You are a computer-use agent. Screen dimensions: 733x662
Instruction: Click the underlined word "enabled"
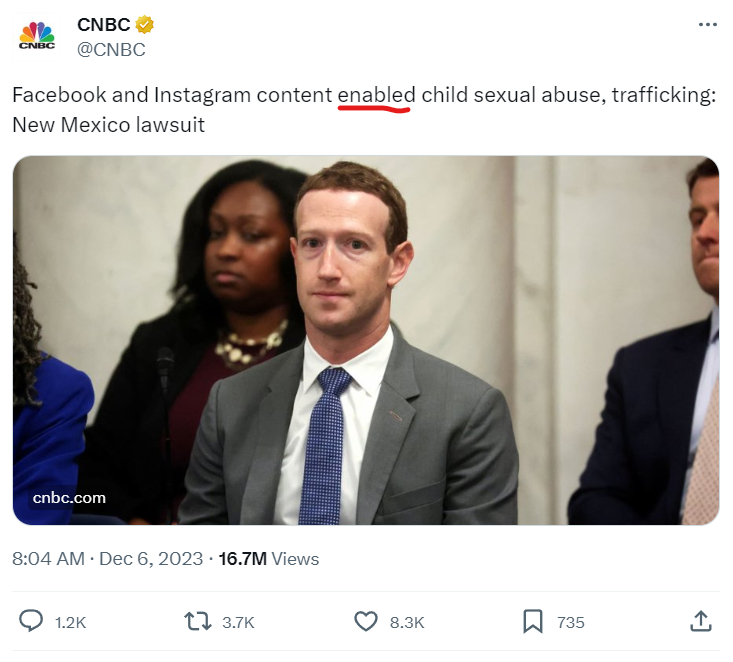pos(376,95)
